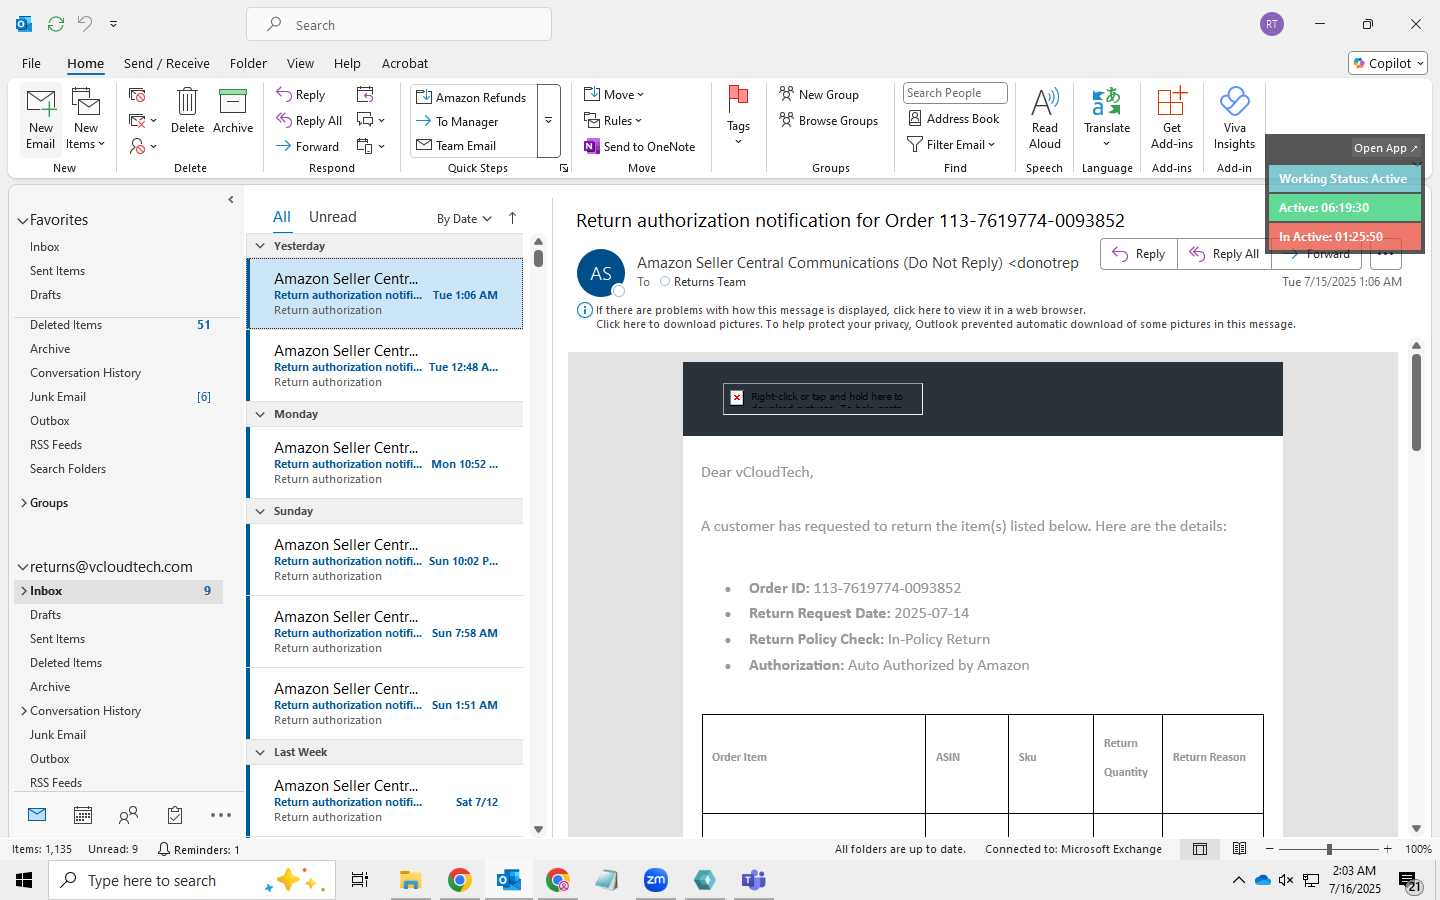Open the Get Add-ins store
1440x900 pixels.
(1171, 118)
